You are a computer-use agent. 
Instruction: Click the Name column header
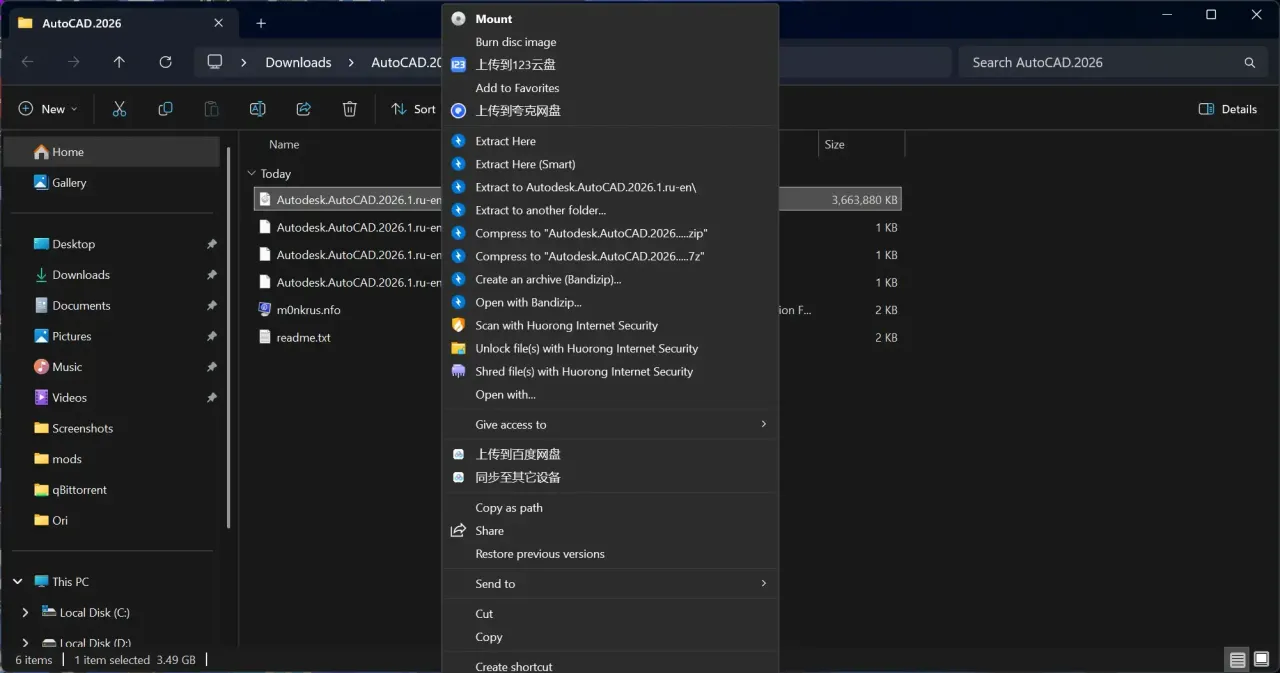(x=284, y=145)
